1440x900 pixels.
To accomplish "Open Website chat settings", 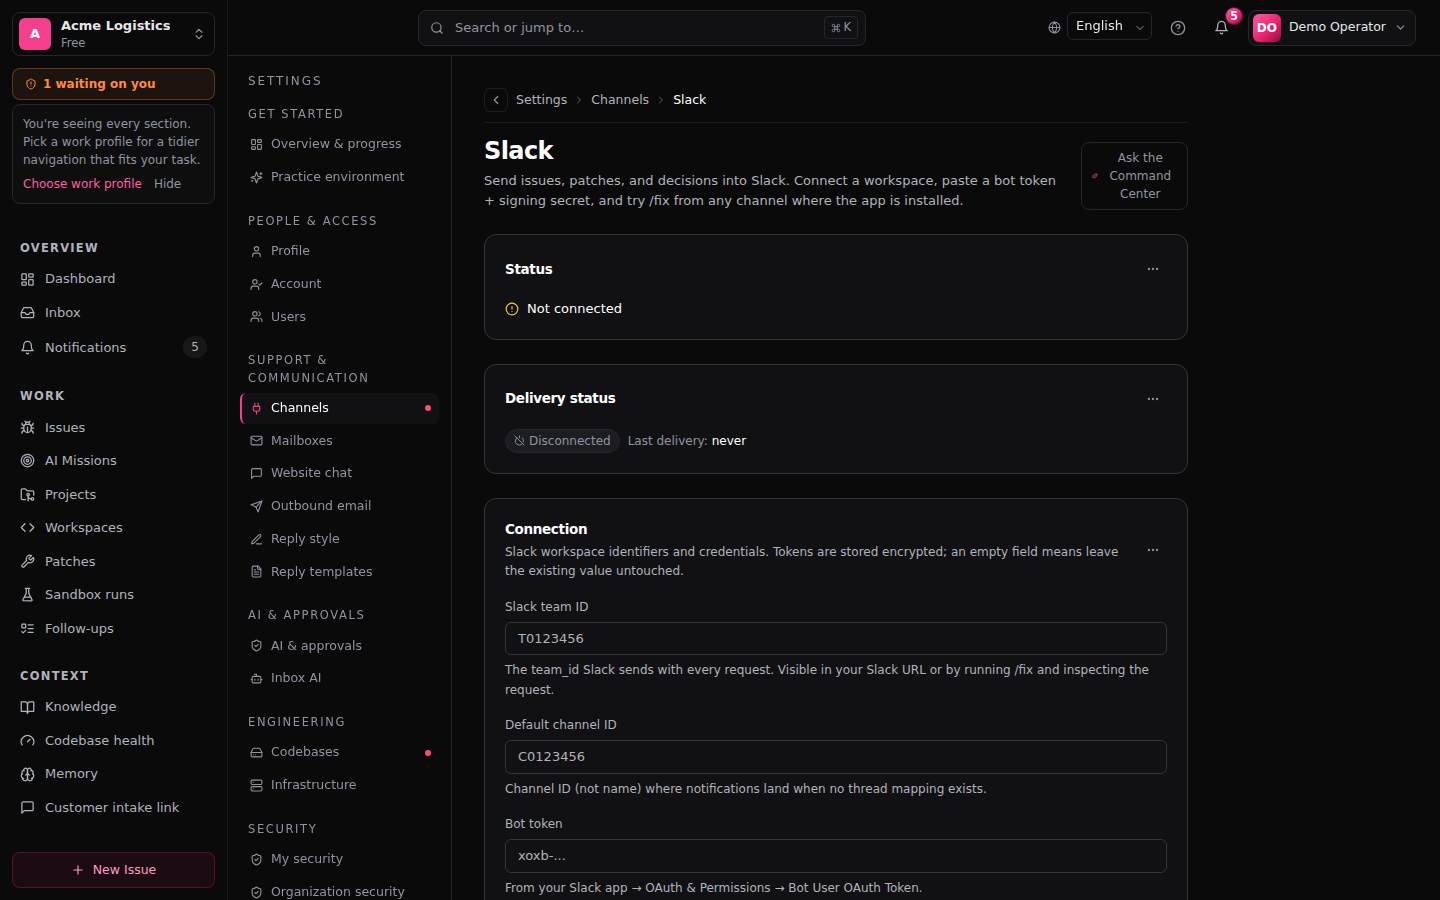I will pos(339,473).
